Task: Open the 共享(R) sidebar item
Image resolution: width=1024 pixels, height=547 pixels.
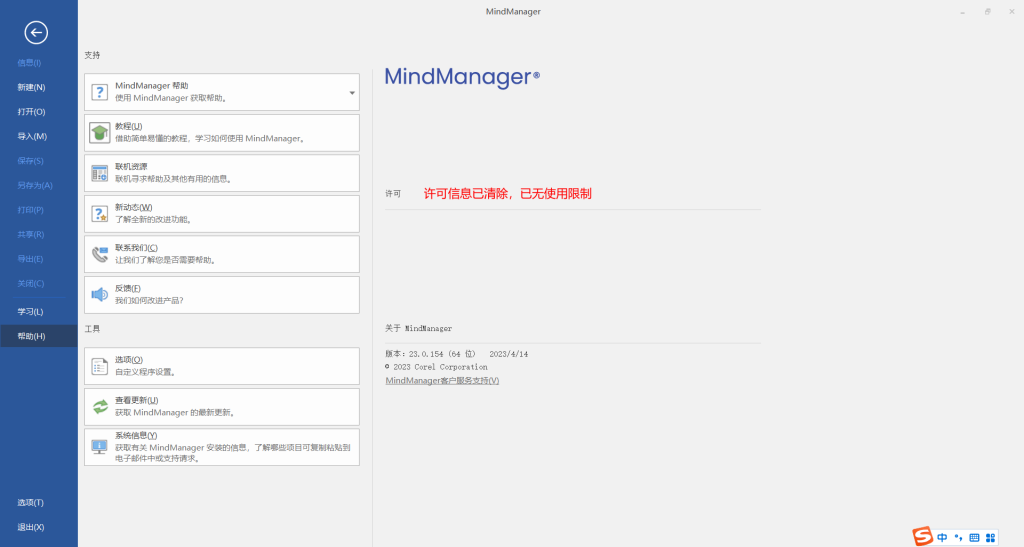Action: [31, 234]
